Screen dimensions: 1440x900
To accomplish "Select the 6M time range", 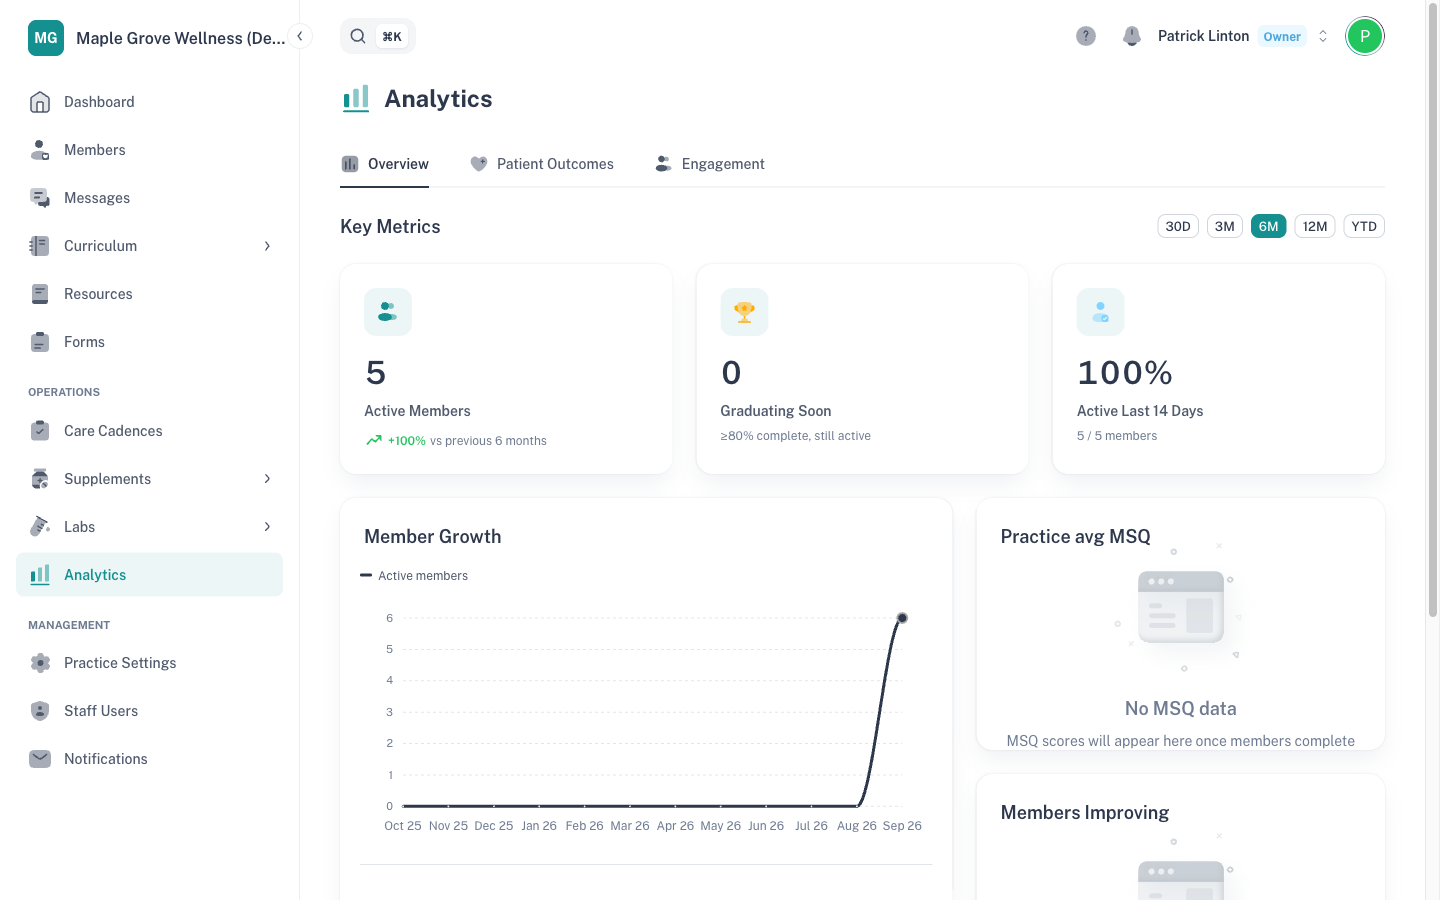I will 1269,226.
